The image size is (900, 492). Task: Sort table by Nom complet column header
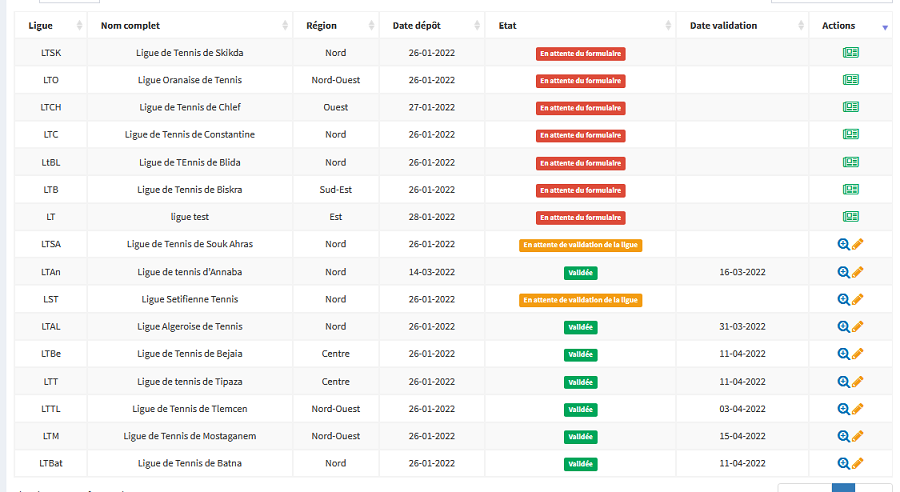190,25
